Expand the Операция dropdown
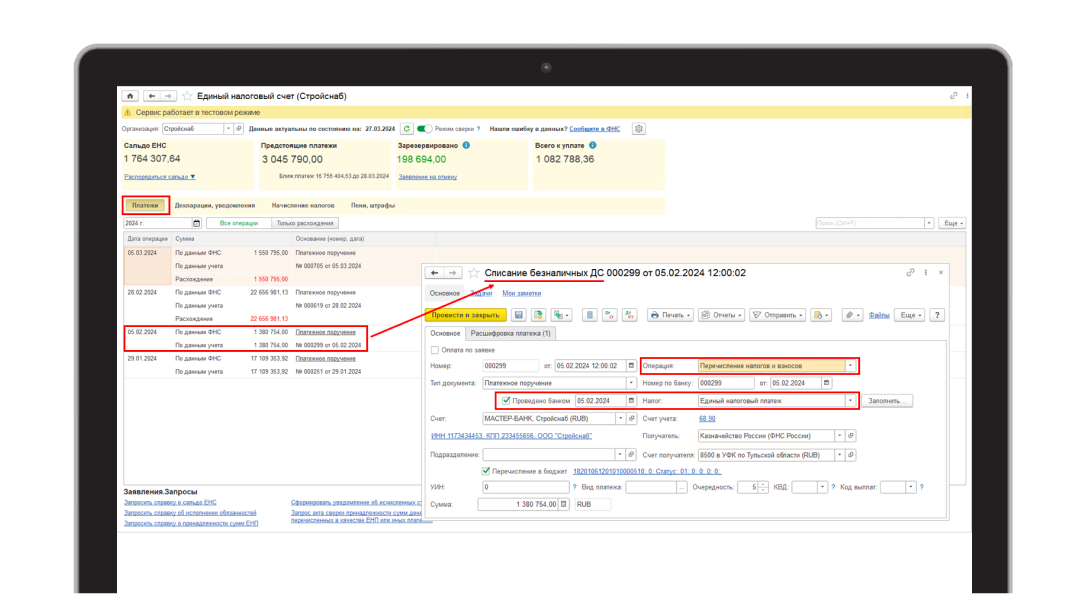Screen dimensions: 1084x594 coord(851,366)
